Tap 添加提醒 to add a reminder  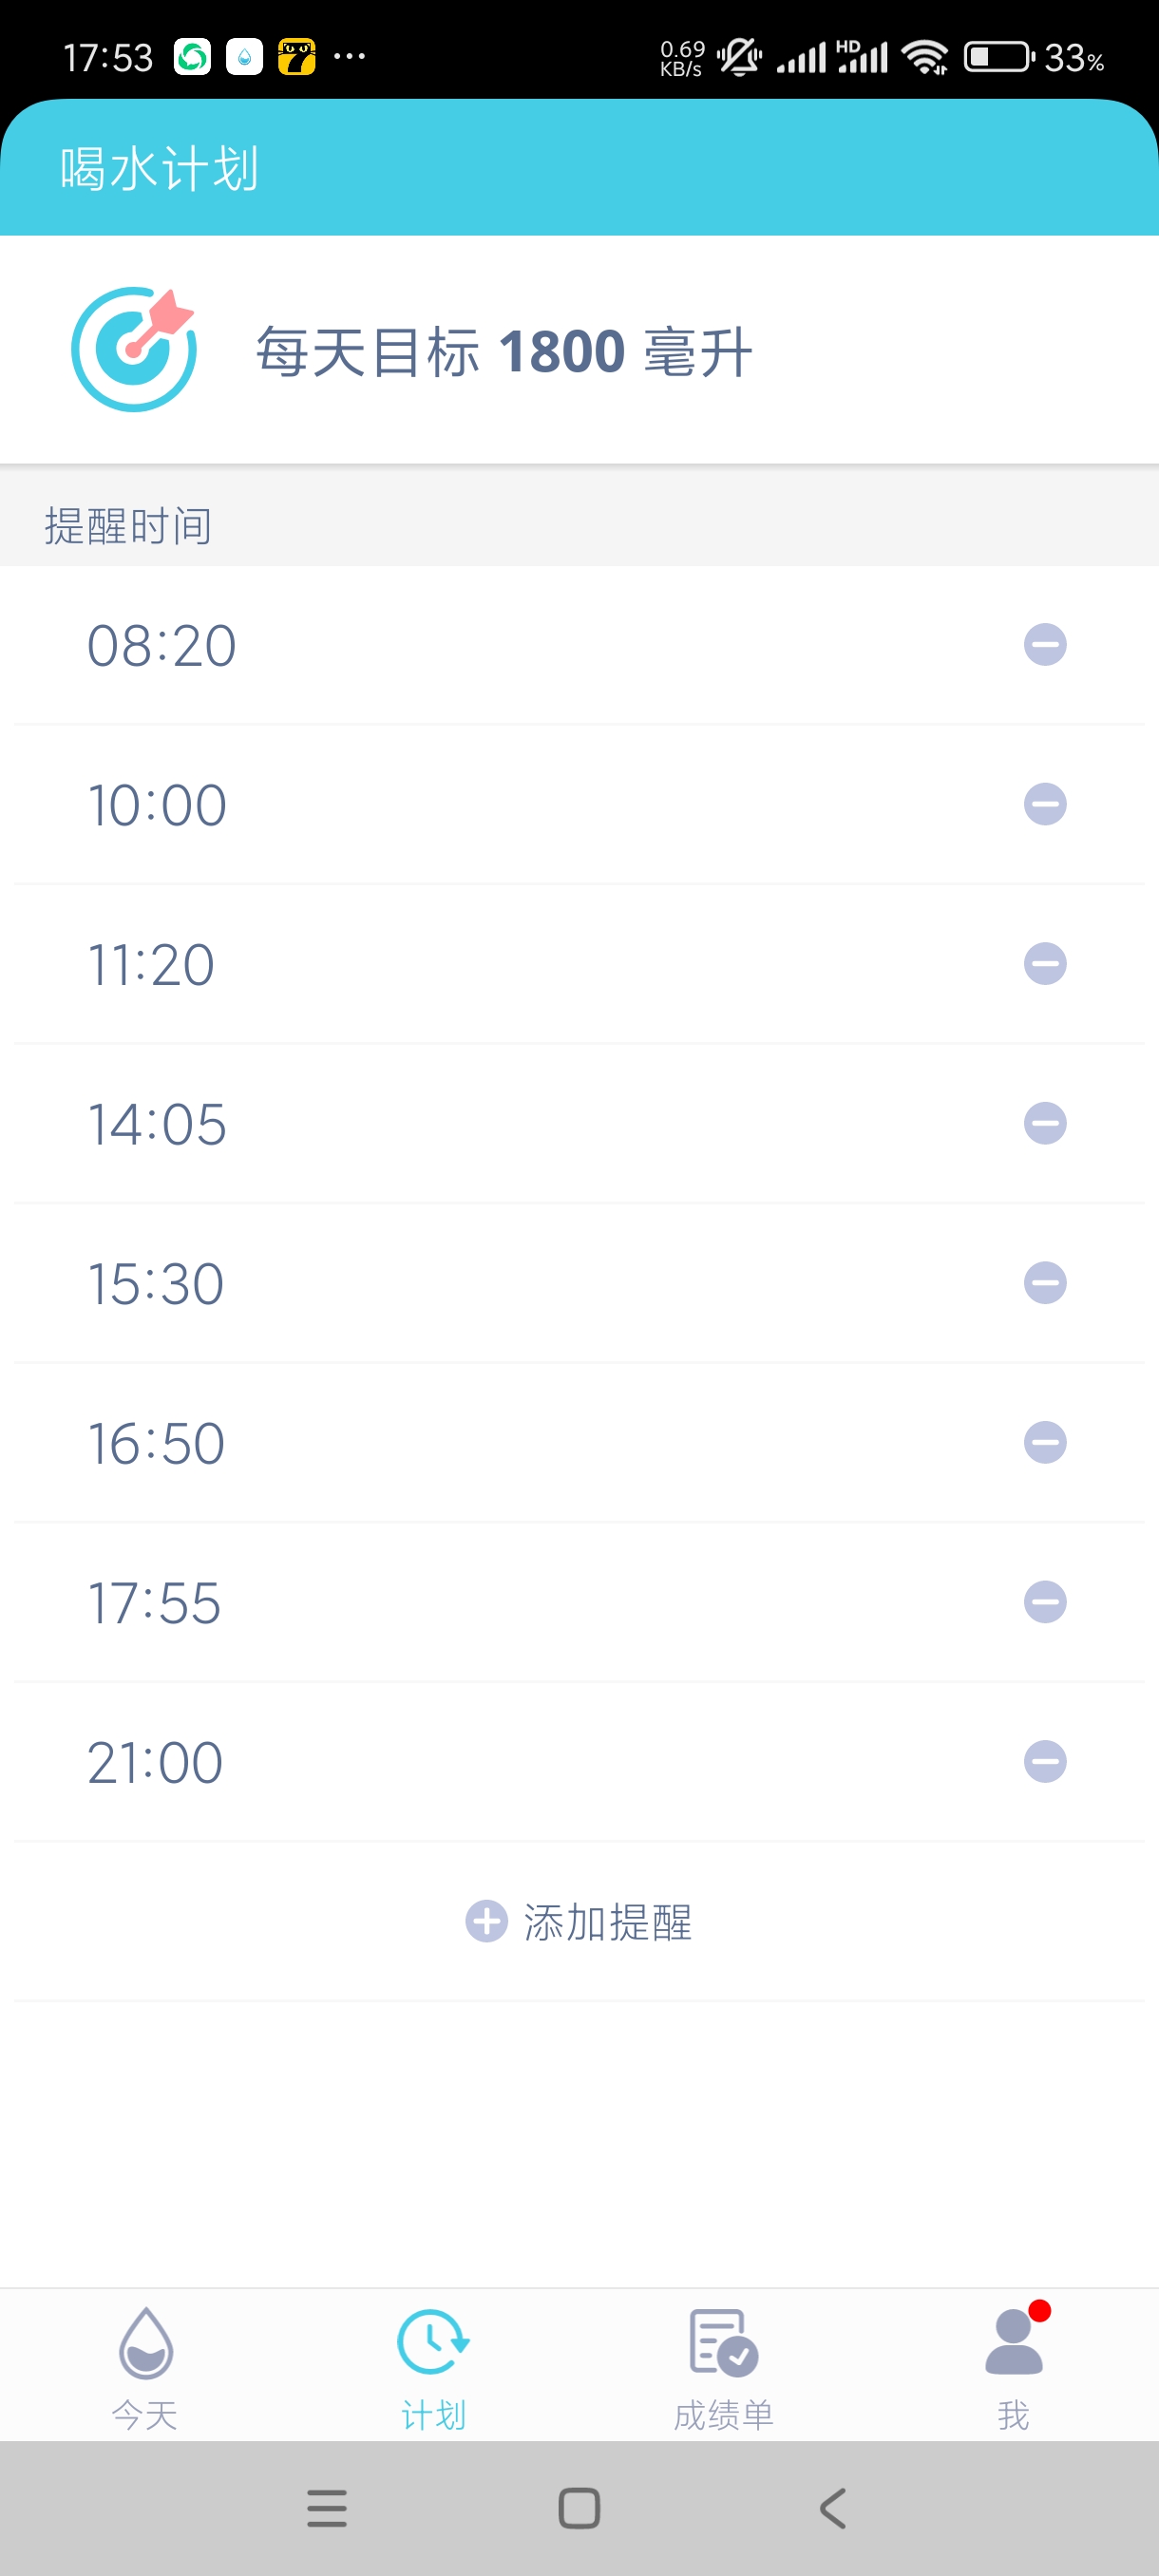579,1922
